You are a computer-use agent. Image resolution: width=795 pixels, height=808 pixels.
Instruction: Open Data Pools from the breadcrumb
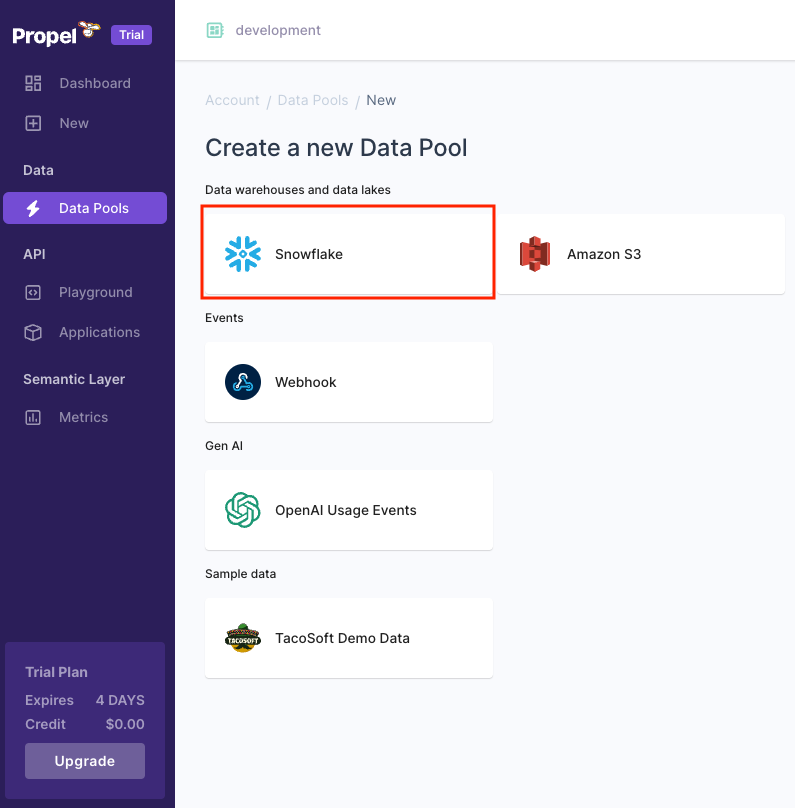tap(311, 100)
